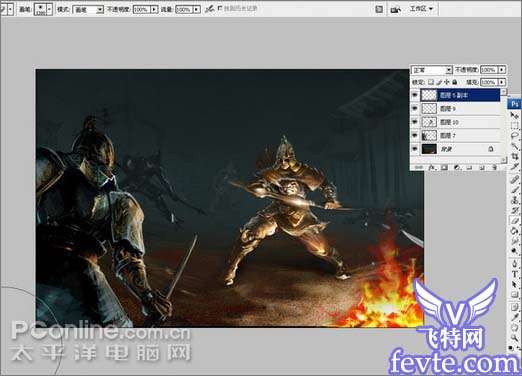522x376 pixels.
Task: Open Adobe Bridge from options bar
Action: [x=395, y=10]
